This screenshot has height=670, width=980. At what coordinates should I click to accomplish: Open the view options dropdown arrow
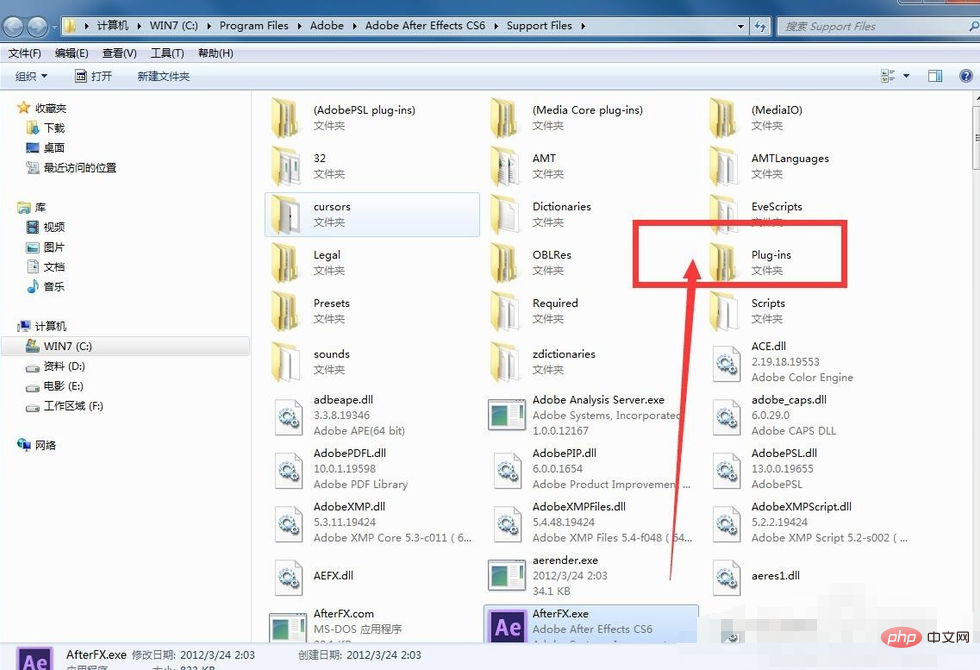point(906,76)
